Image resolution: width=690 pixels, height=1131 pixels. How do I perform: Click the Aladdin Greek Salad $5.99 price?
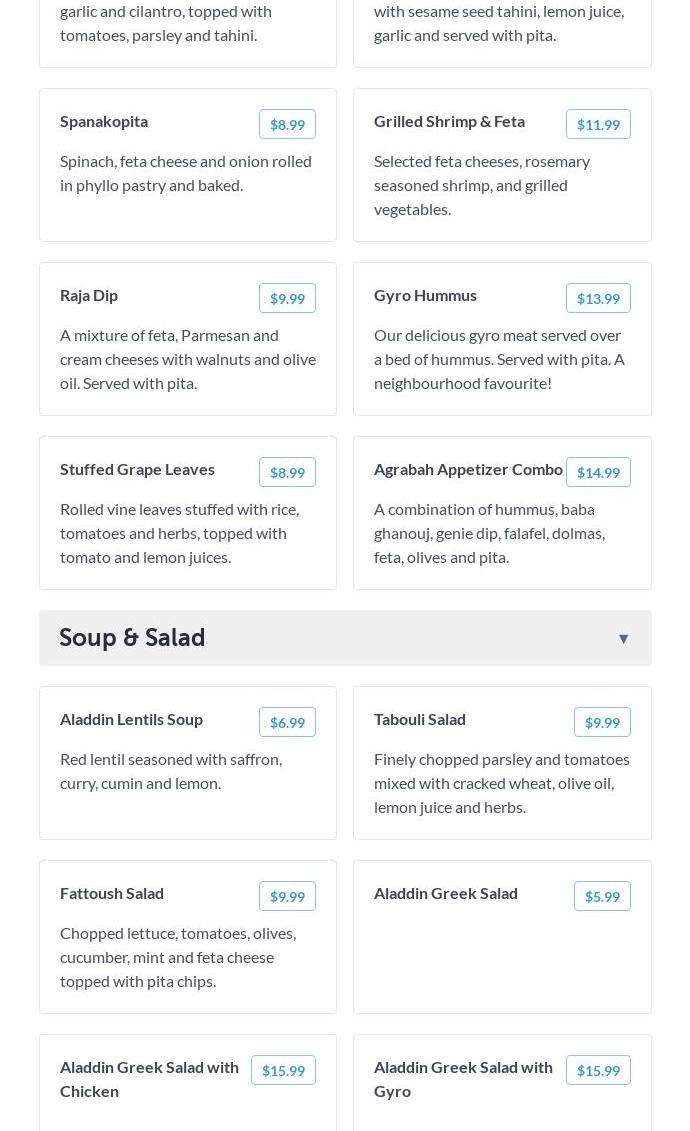click(602, 897)
